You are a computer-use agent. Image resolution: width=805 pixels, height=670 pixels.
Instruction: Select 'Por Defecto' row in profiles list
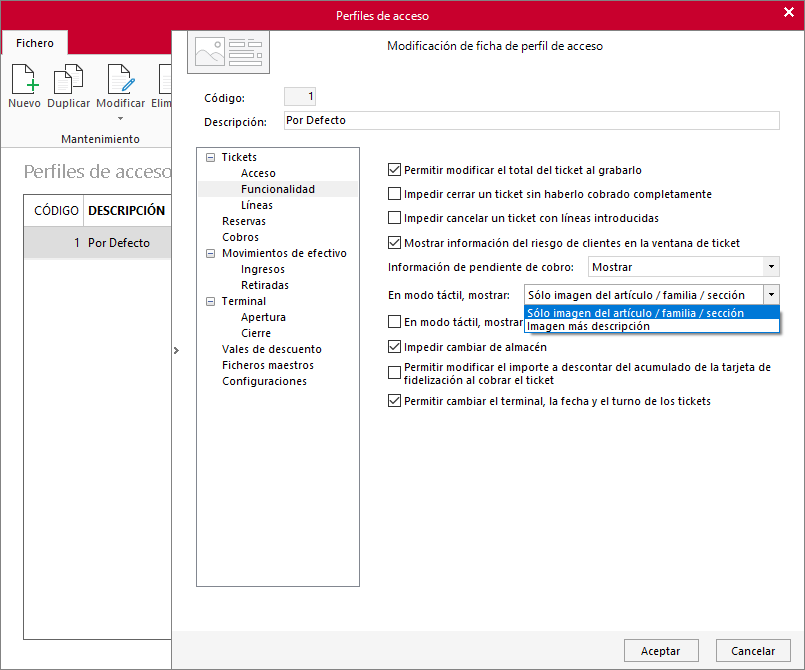[98, 242]
